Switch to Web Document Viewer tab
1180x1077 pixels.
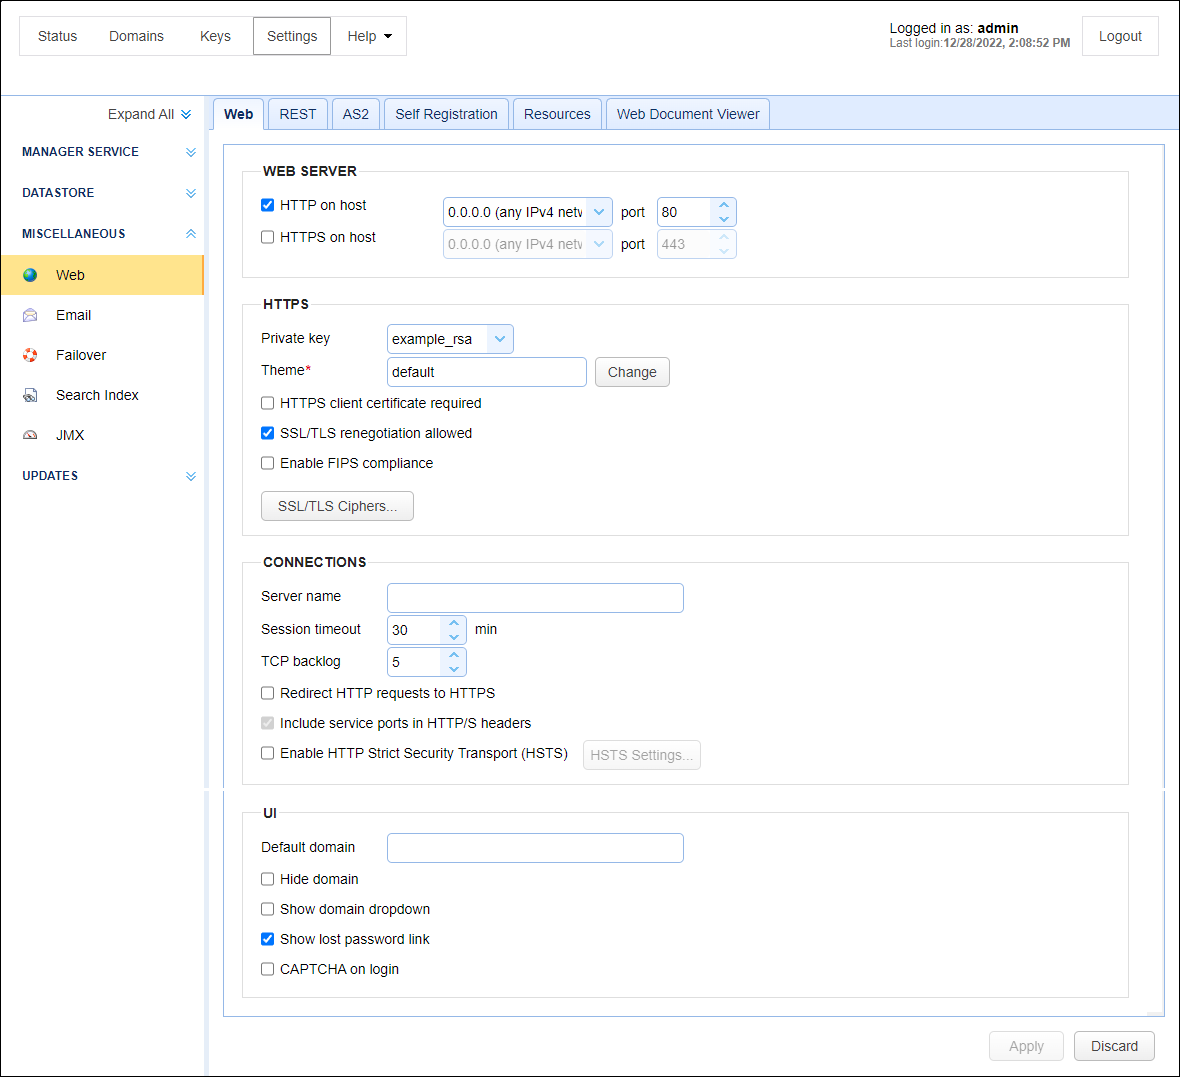click(x=688, y=114)
